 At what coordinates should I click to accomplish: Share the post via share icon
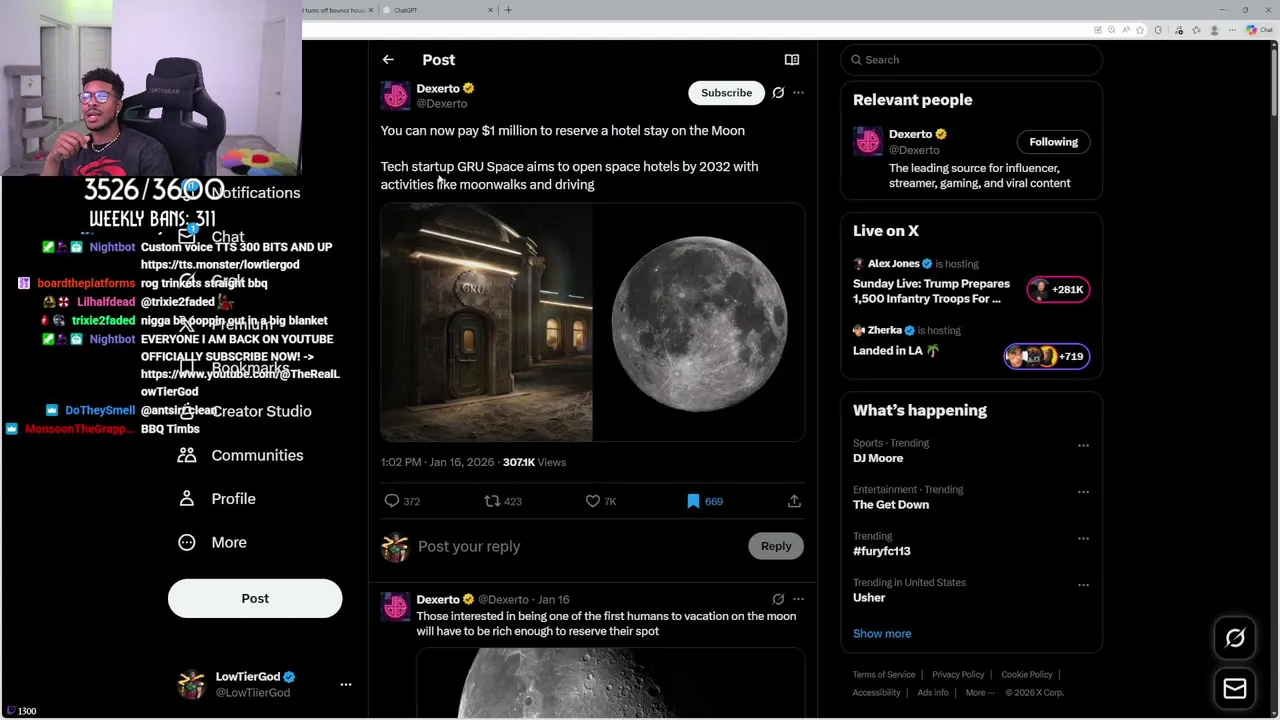(794, 501)
